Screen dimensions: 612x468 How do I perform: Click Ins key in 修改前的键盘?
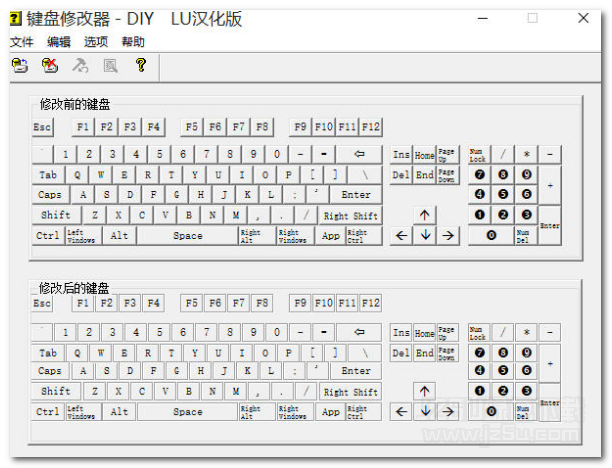point(401,155)
